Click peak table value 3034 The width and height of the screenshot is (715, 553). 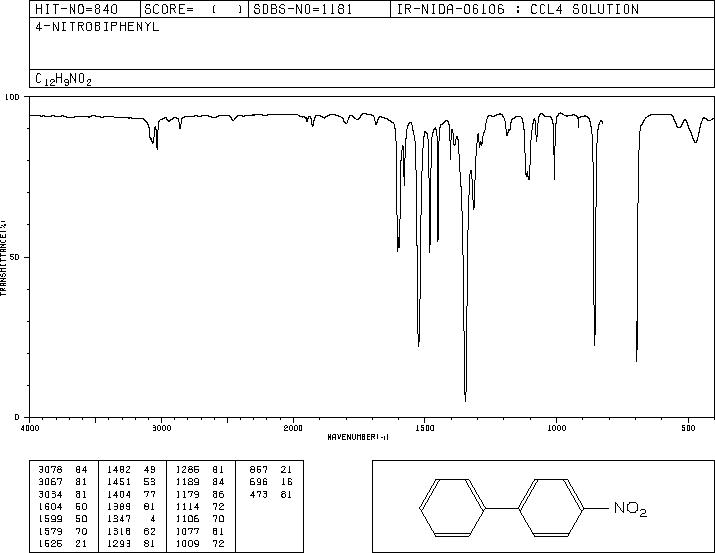click(x=50, y=494)
